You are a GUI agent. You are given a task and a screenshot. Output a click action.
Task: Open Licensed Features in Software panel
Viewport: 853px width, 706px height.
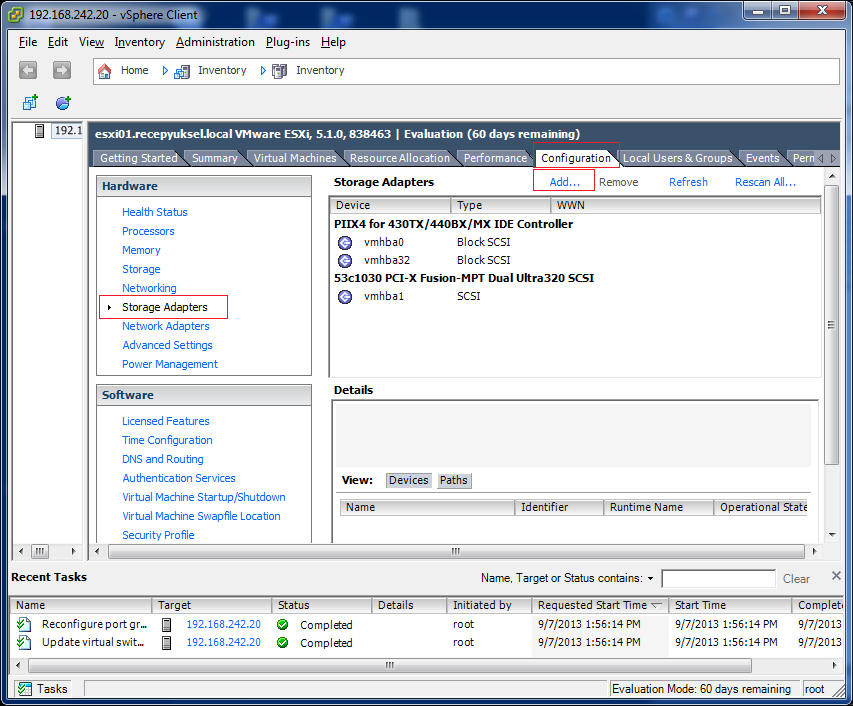click(165, 421)
